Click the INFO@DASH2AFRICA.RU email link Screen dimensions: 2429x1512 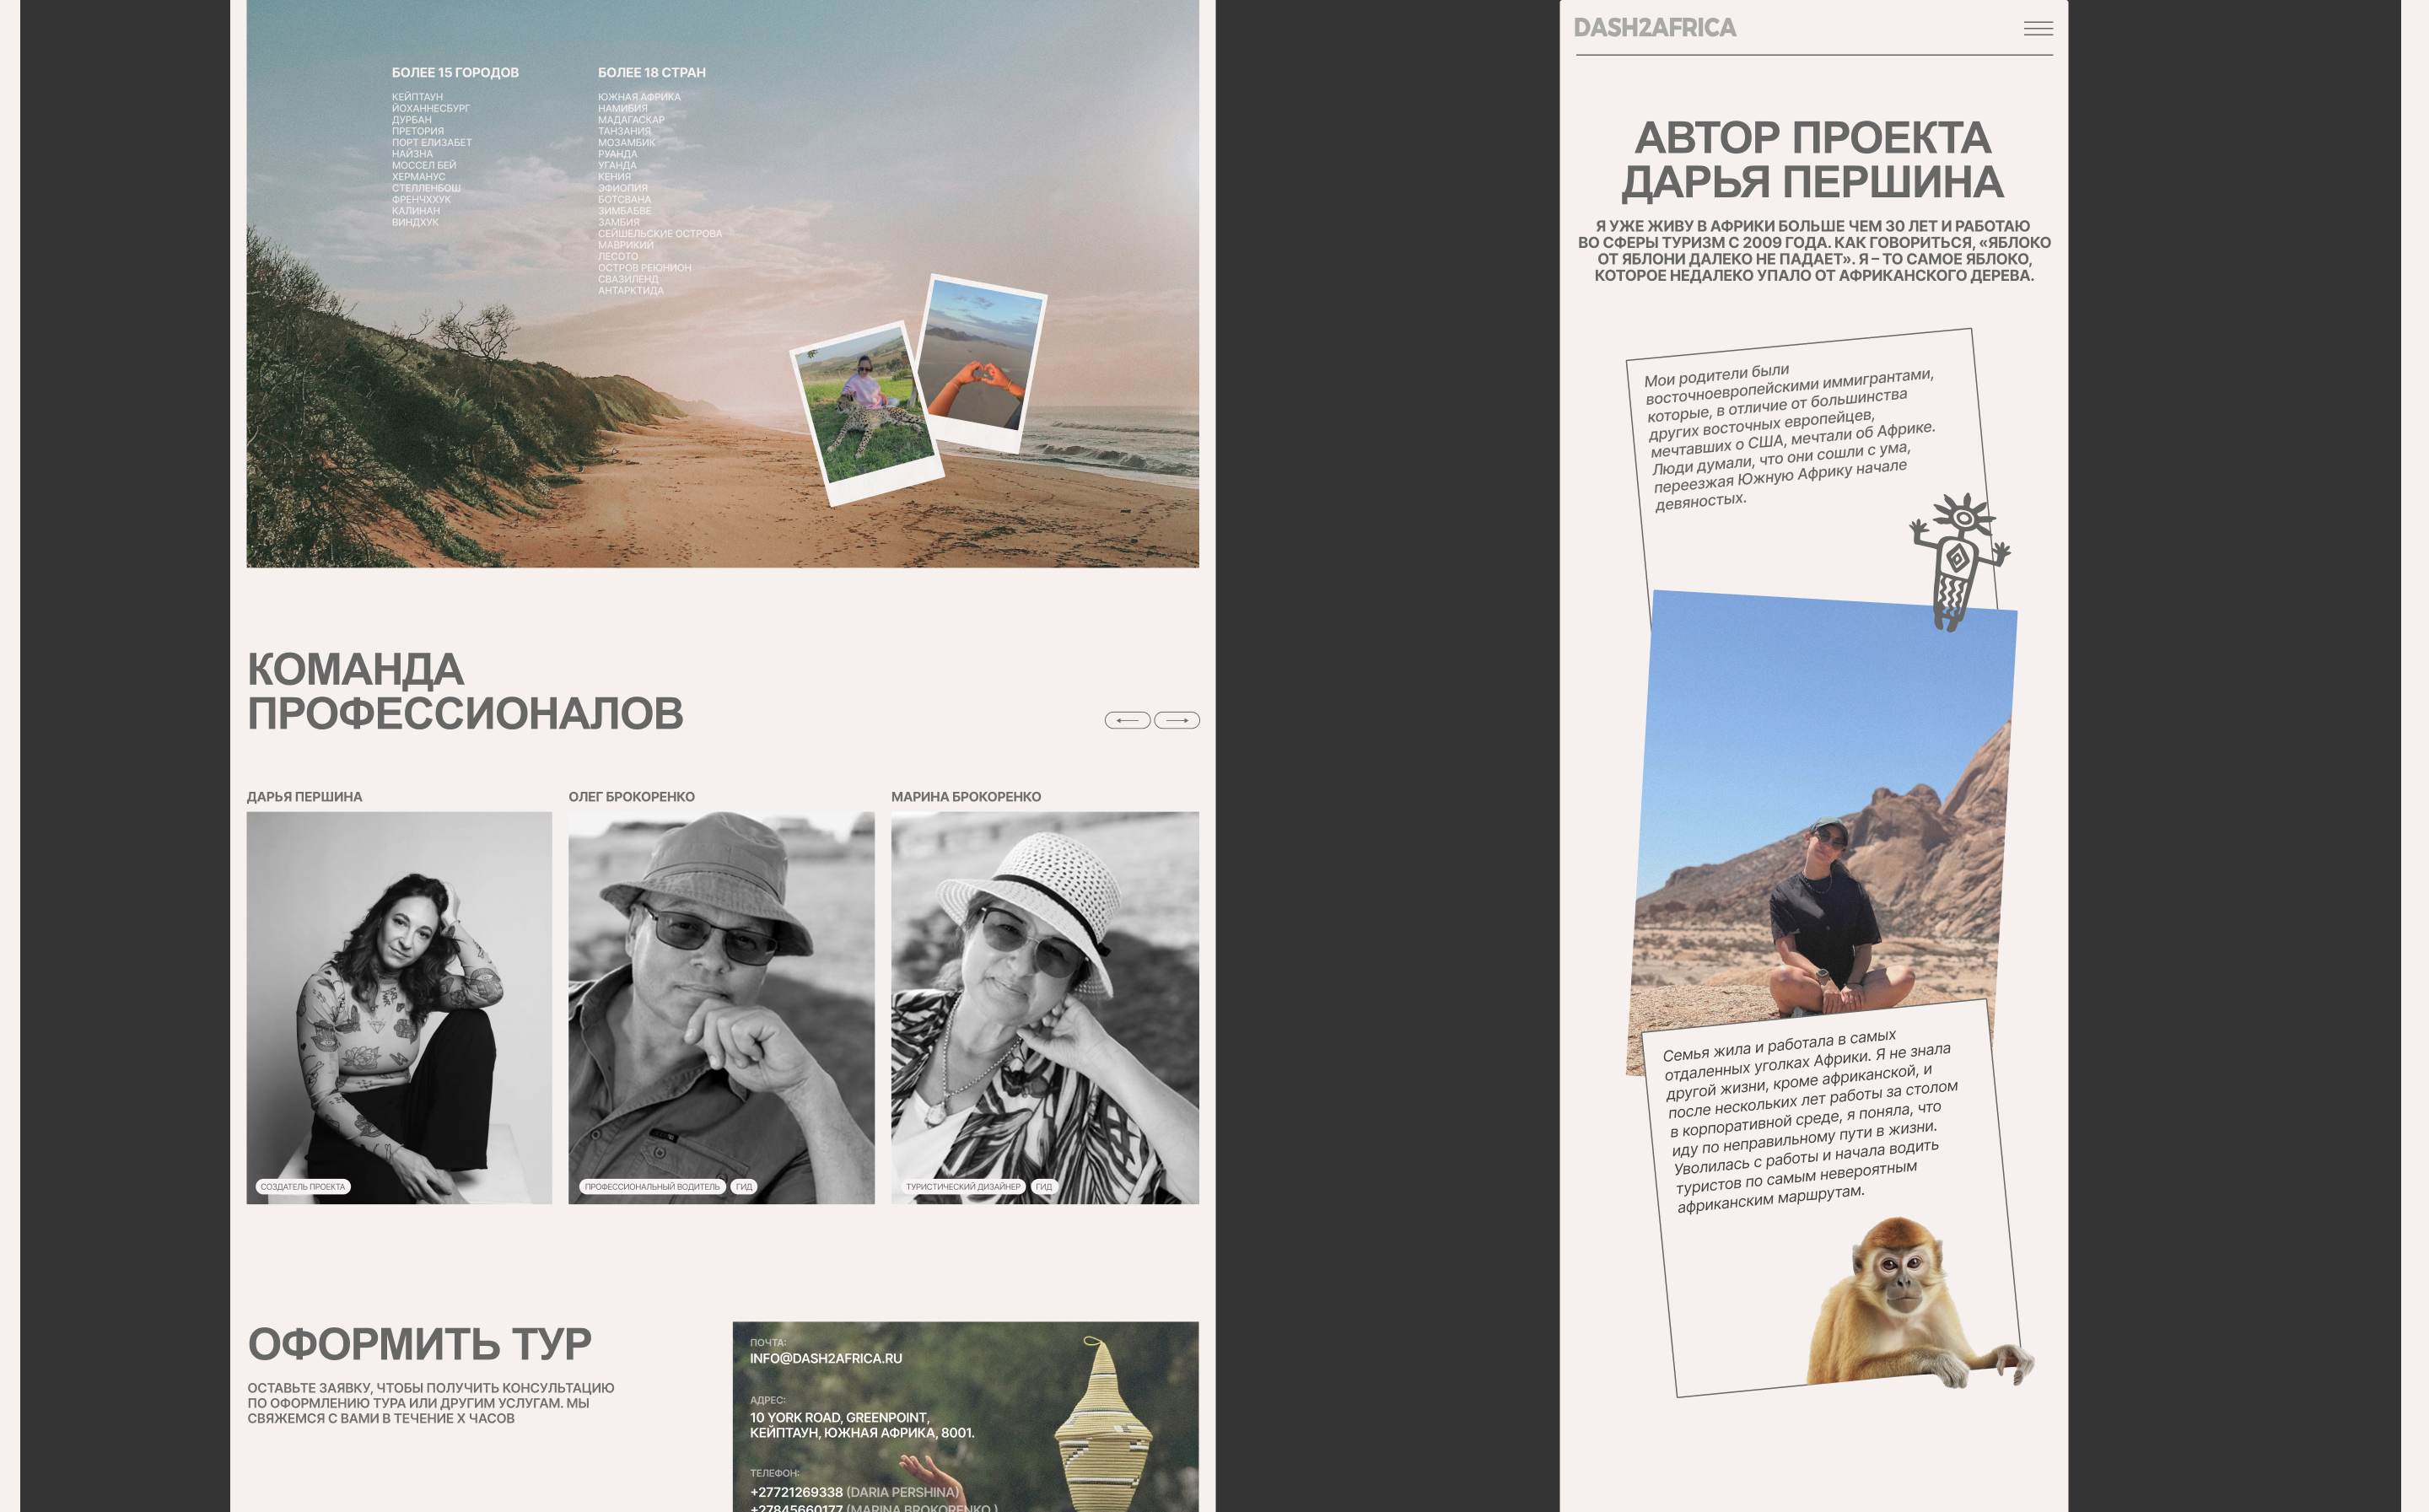[825, 1358]
